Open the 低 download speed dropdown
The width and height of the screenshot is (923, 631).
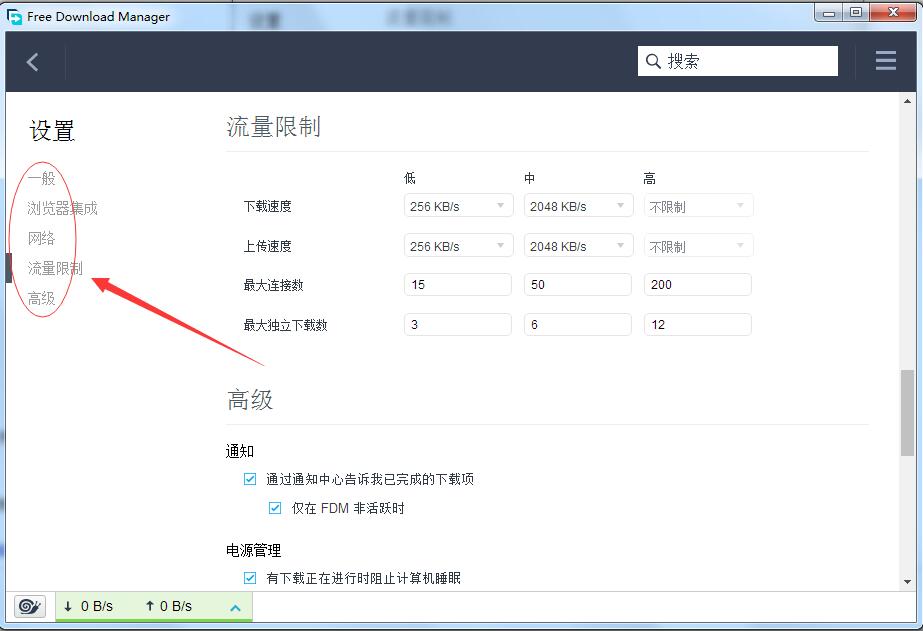pos(457,205)
